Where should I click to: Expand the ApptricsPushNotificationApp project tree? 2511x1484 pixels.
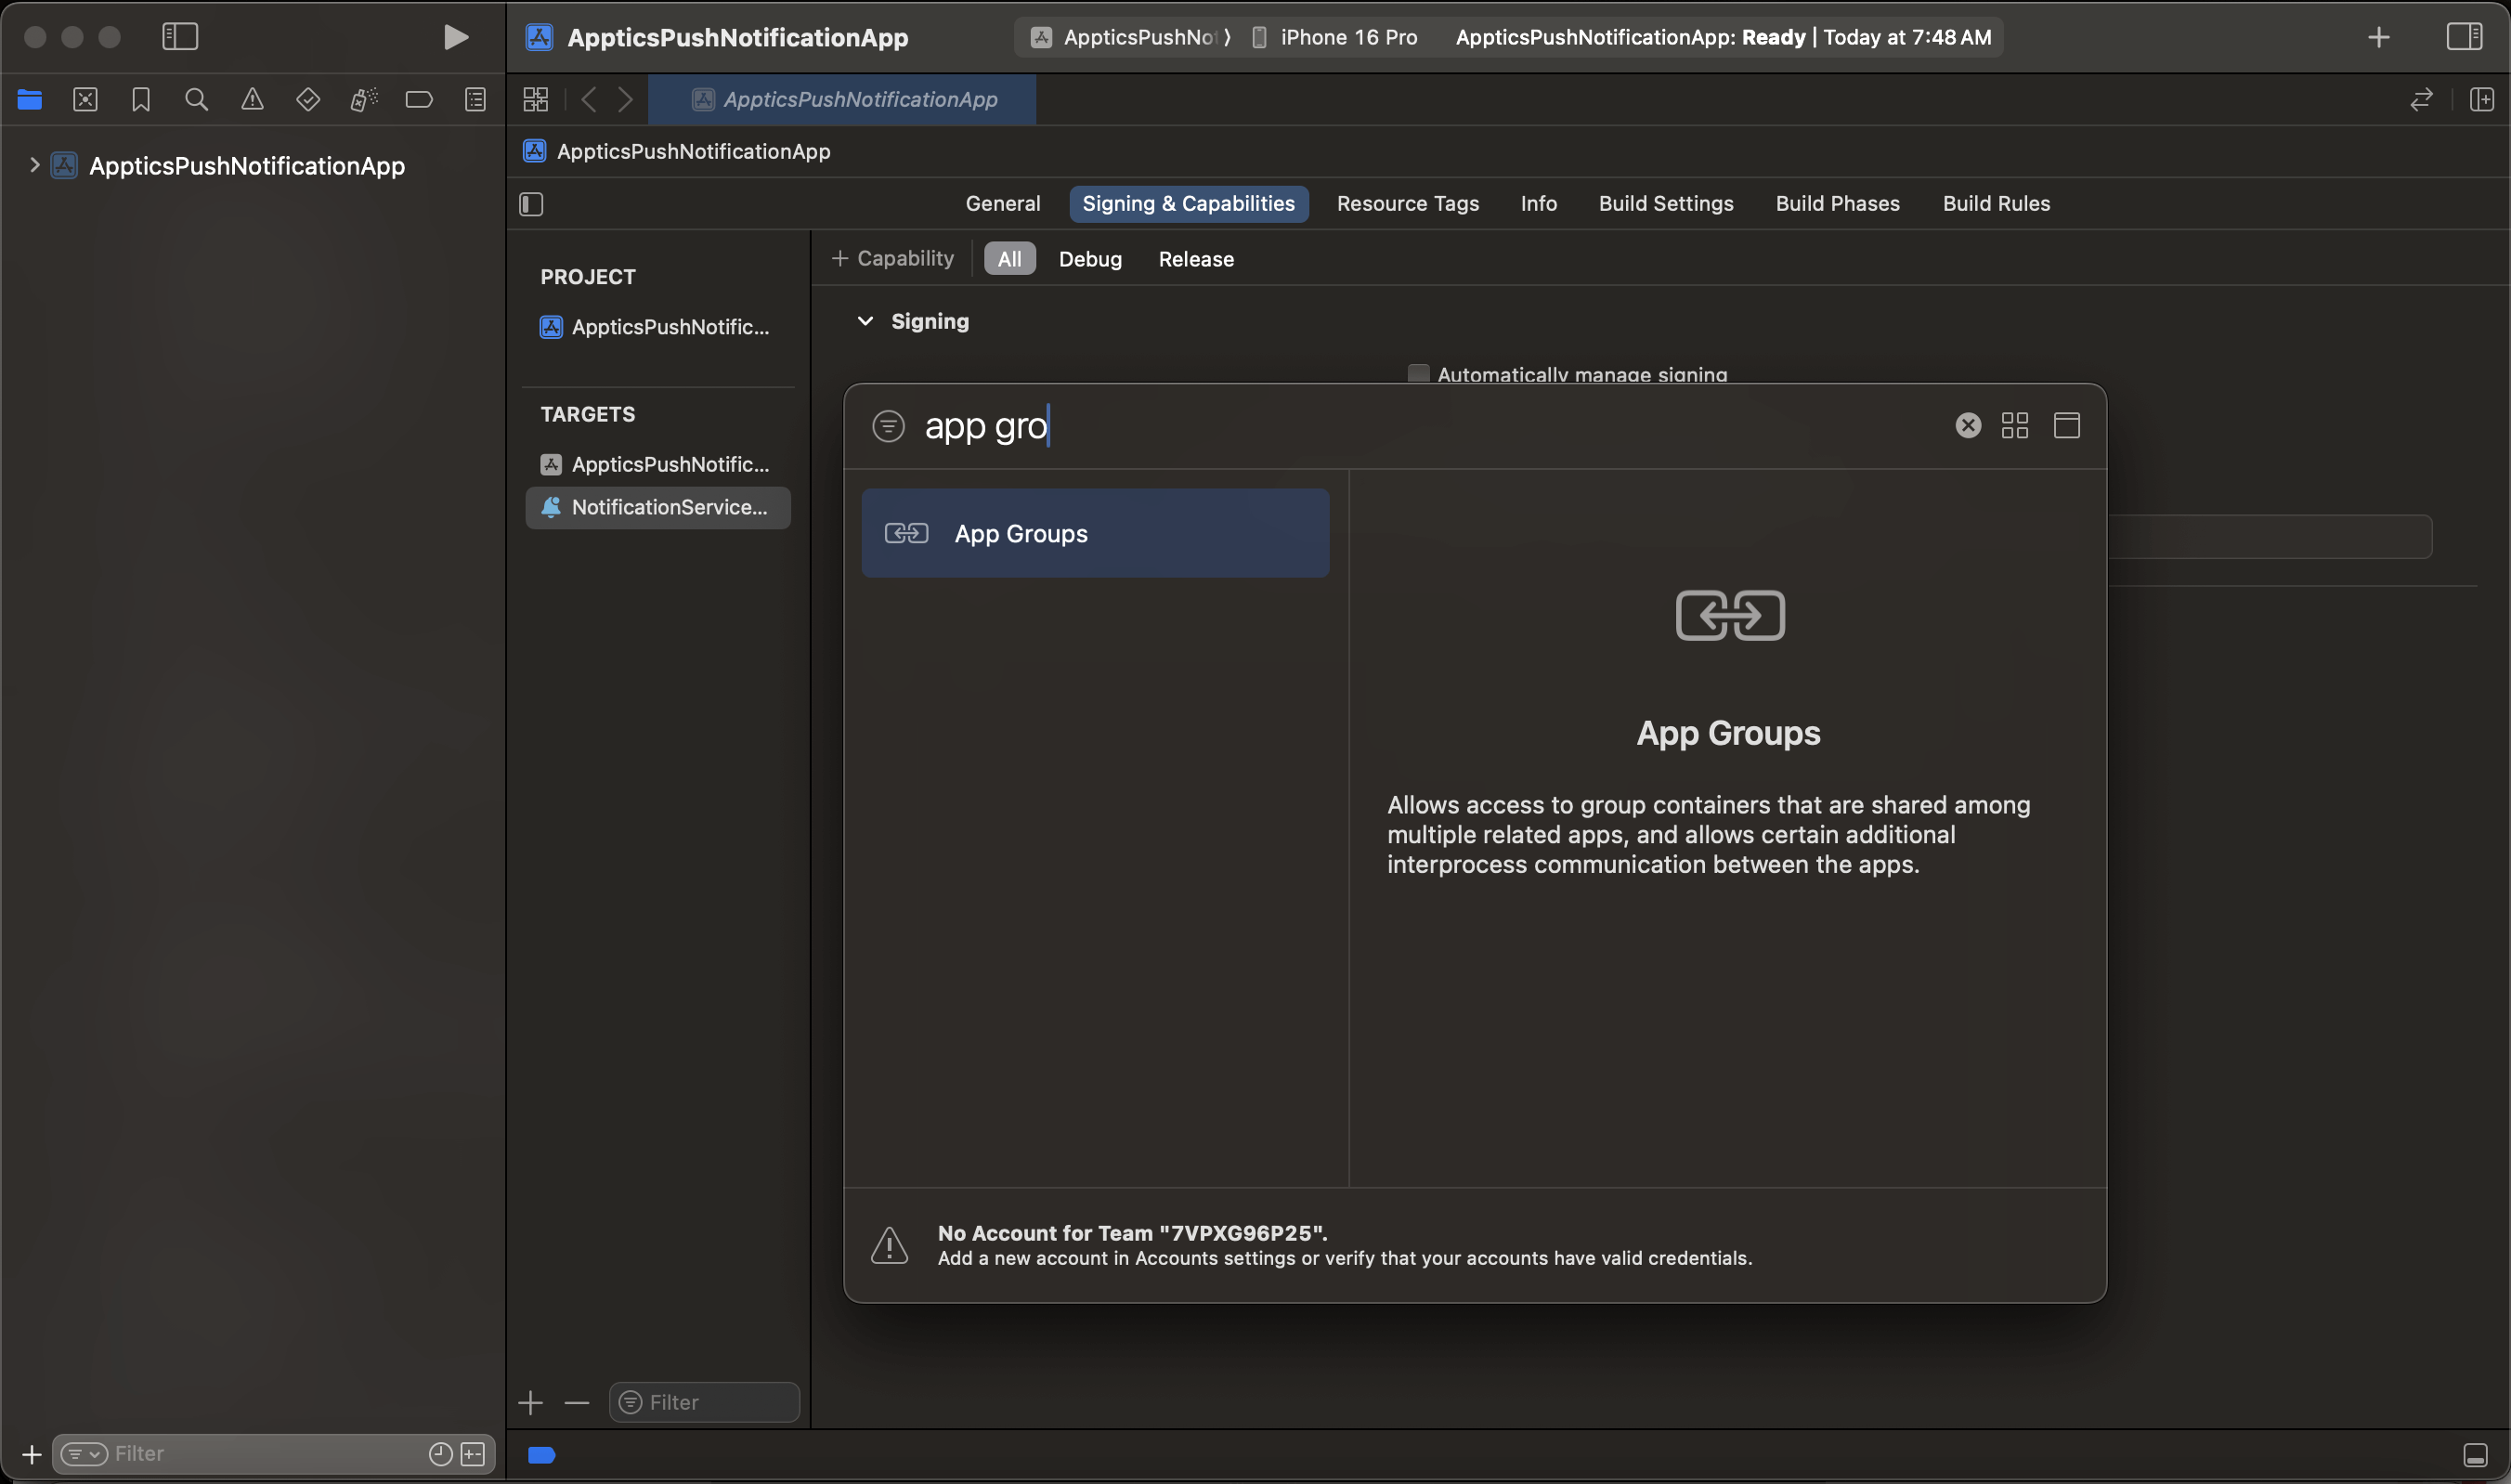click(x=34, y=165)
